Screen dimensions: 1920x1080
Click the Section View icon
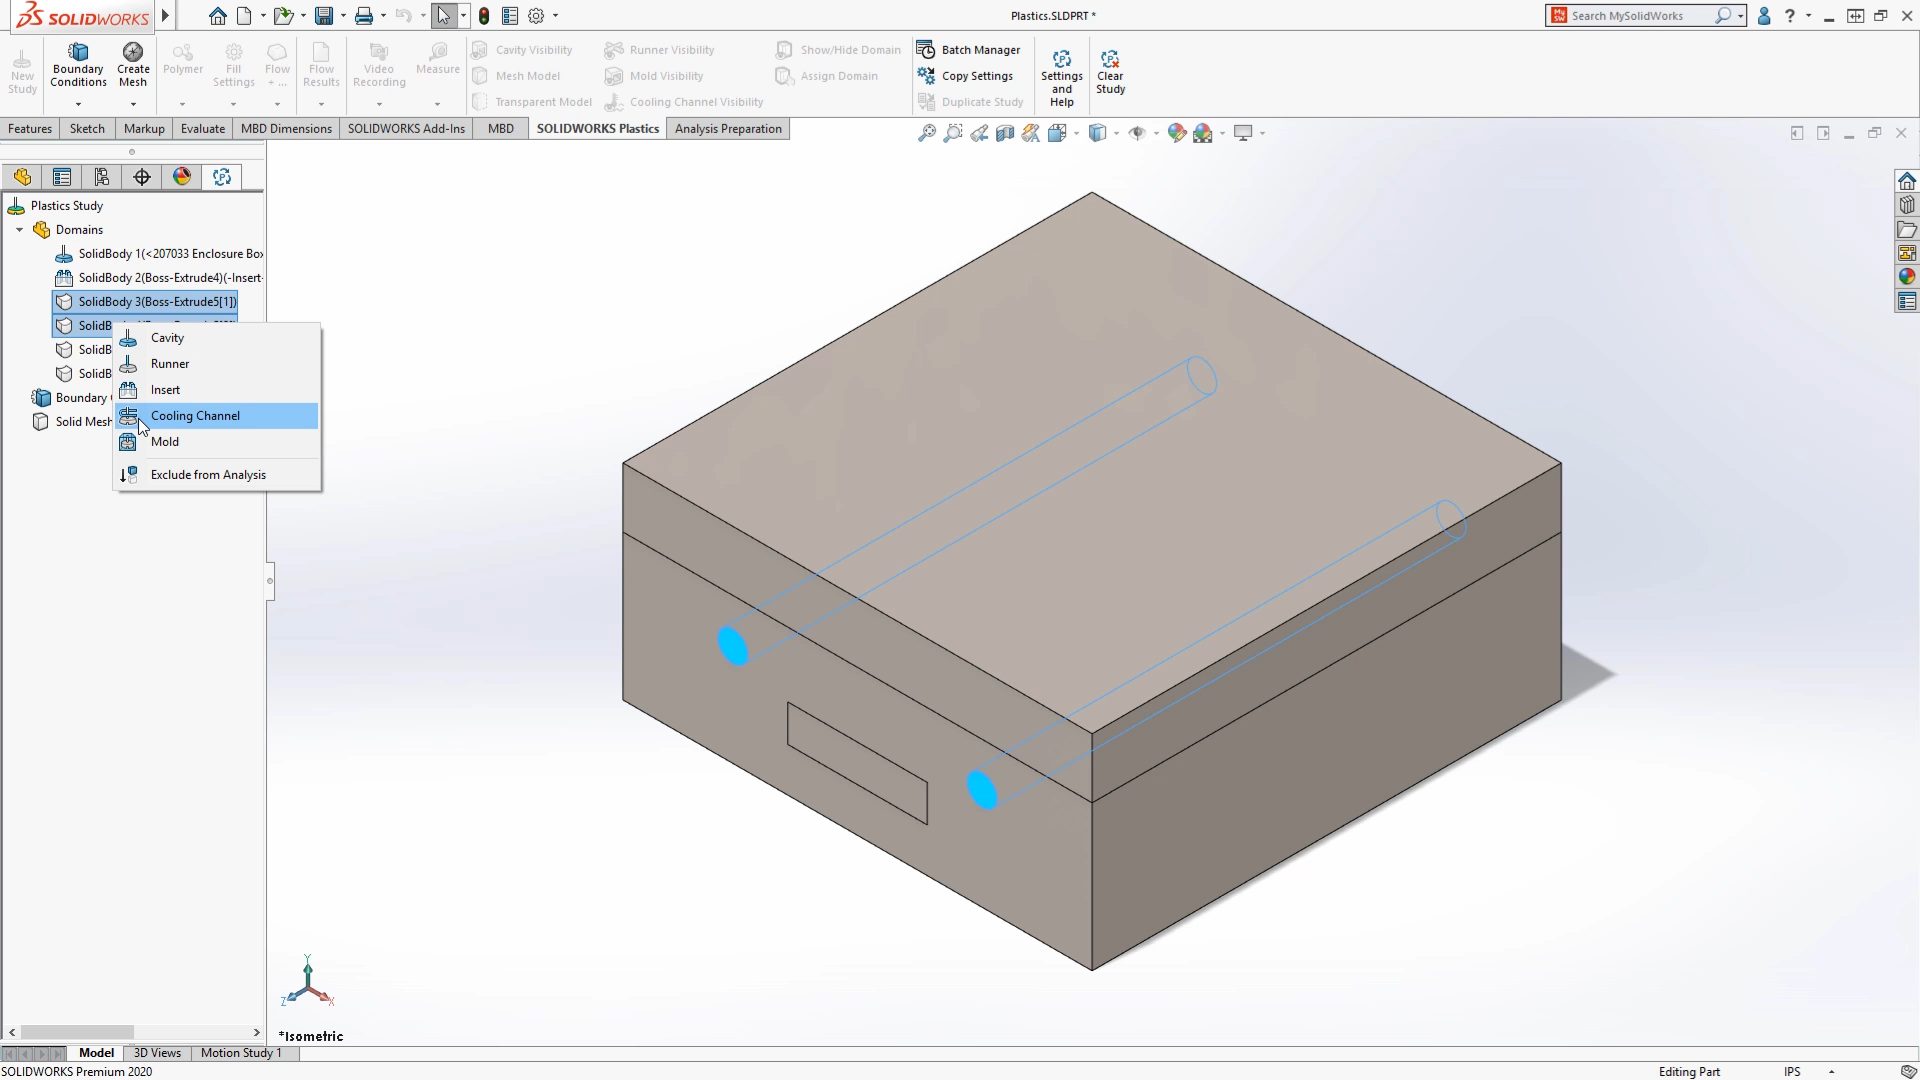click(1005, 133)
